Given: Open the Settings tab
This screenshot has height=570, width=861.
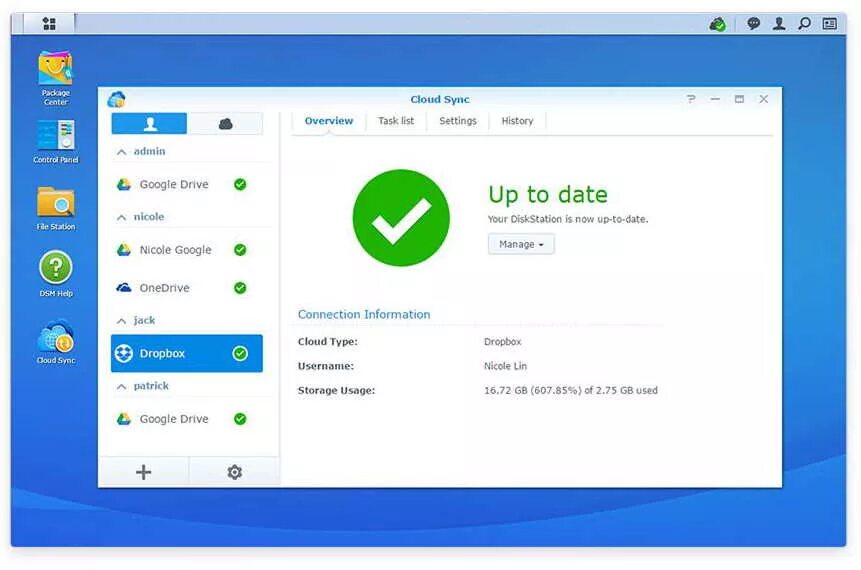Looking at the screenshot, I should tap(458, 121).
